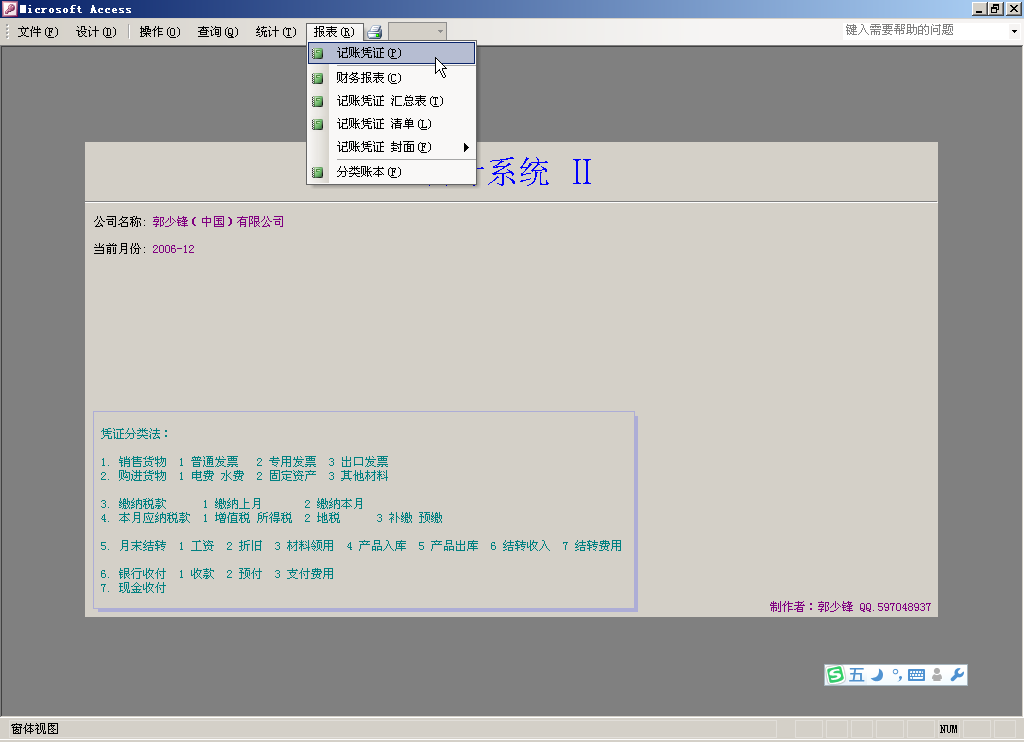The image size is (1024, 742).
Task: Select 记账凭证 in the report menu
Action: click(x=369, y=53)
